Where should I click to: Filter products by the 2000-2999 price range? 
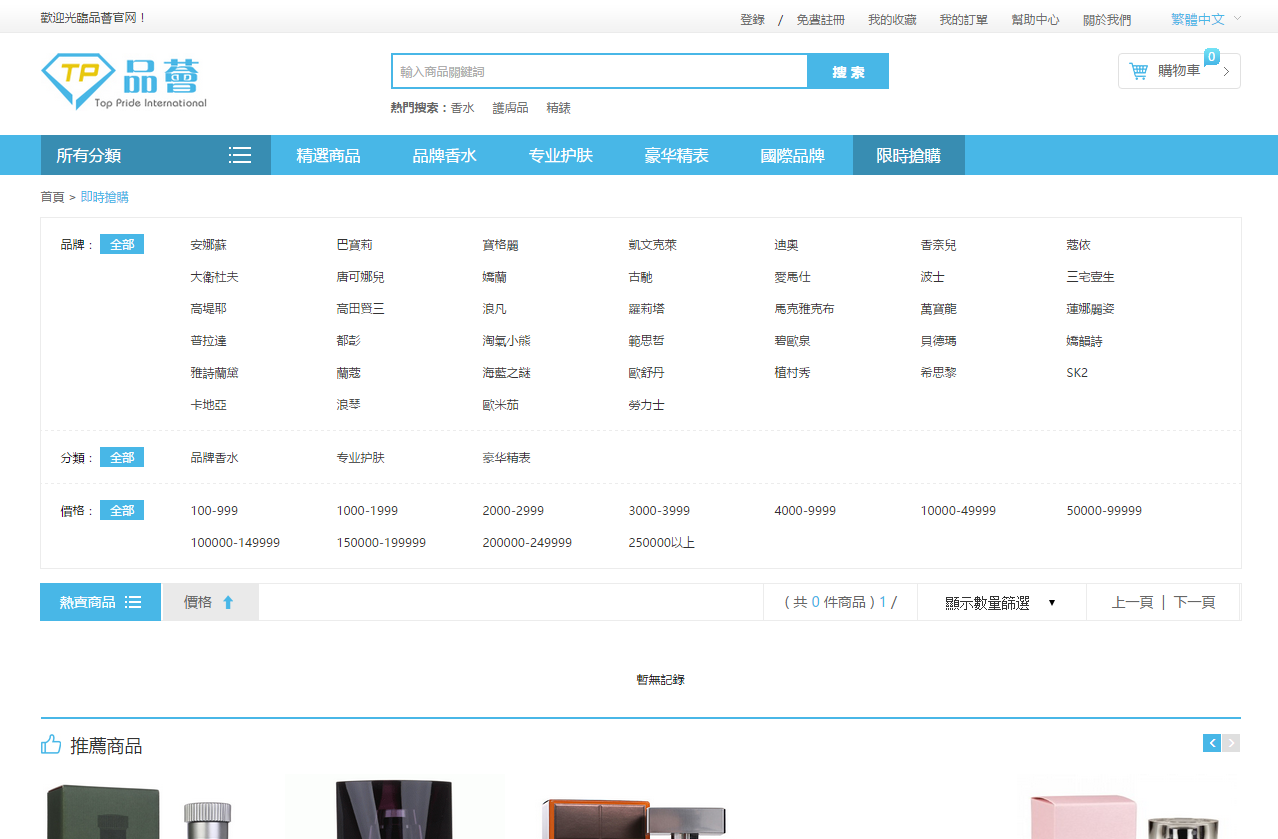(x=513, y=510)
